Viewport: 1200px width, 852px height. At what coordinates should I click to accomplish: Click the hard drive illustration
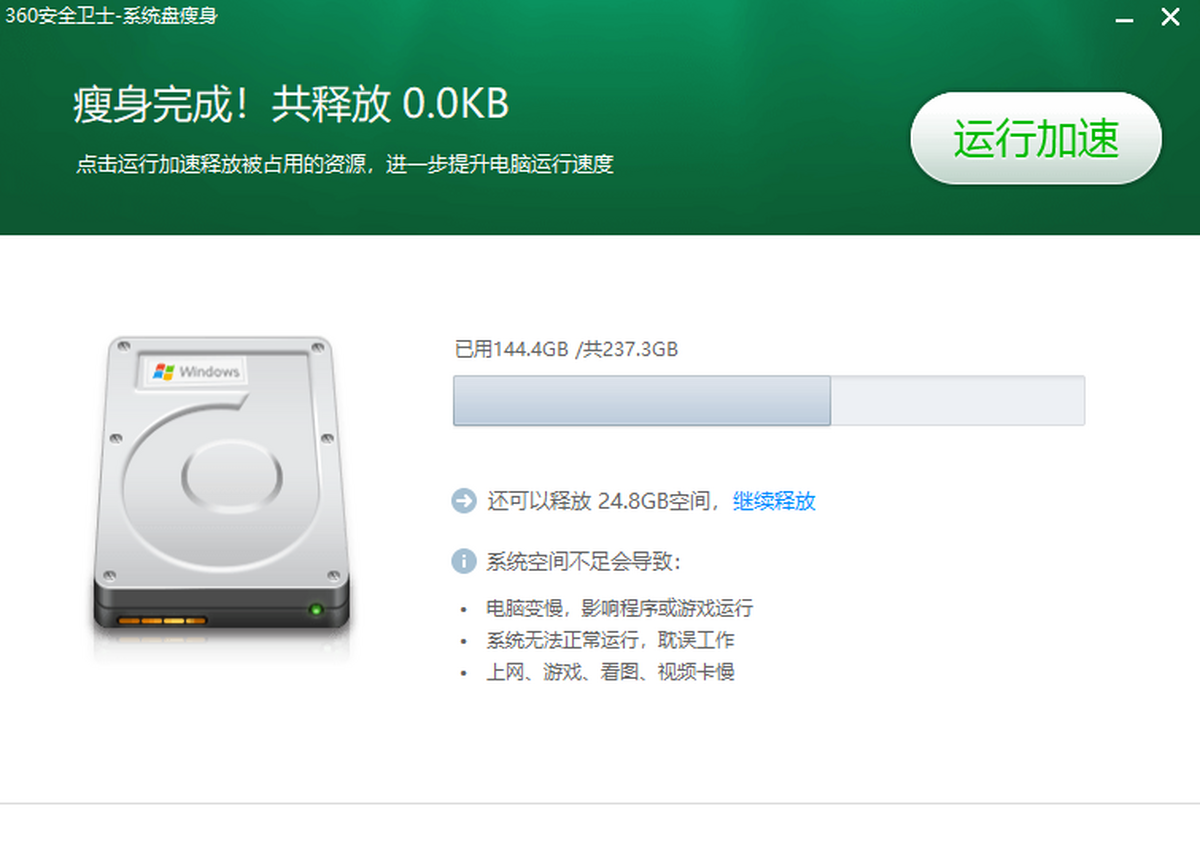(221, 486)
